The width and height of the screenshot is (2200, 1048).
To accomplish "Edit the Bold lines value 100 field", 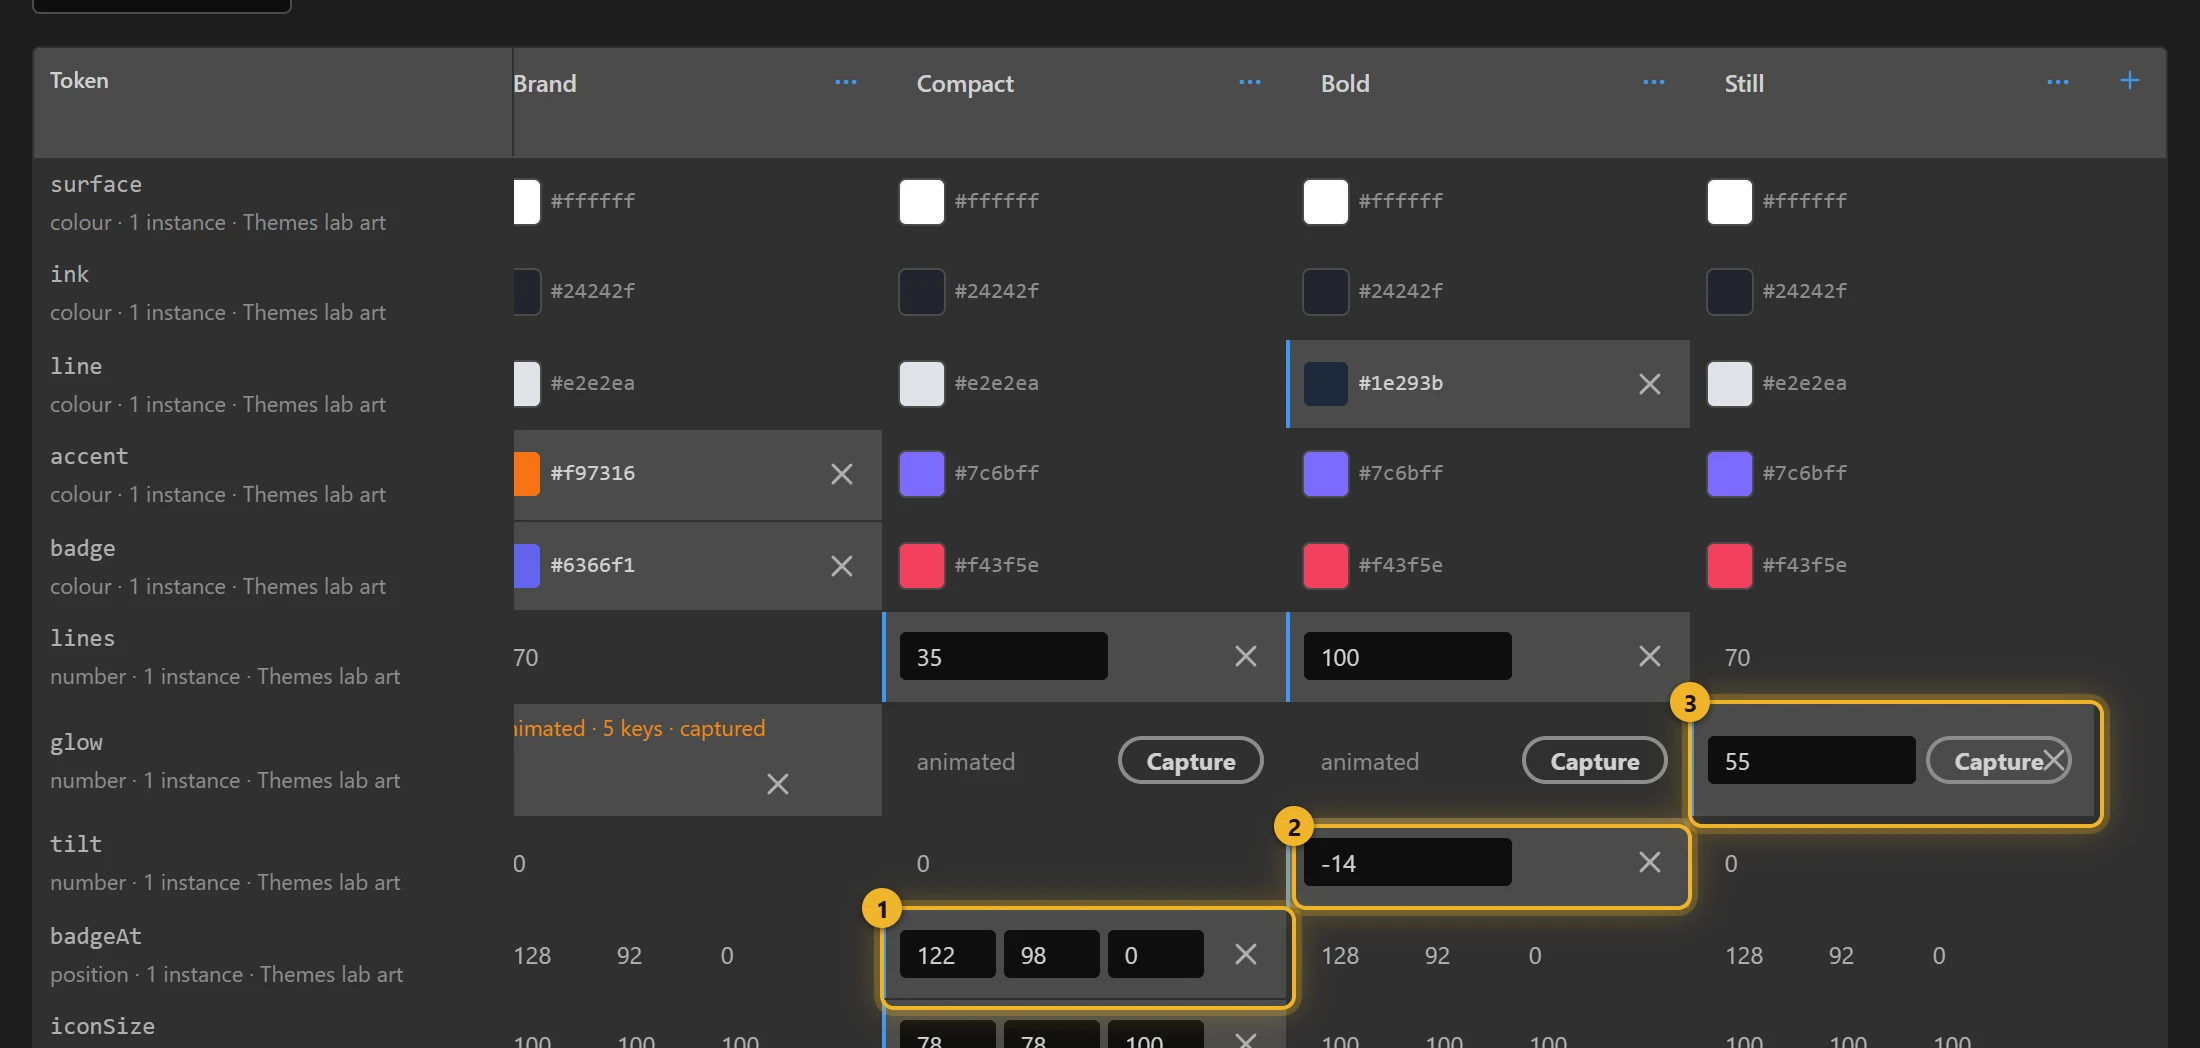I will (x=1408, y=657).
